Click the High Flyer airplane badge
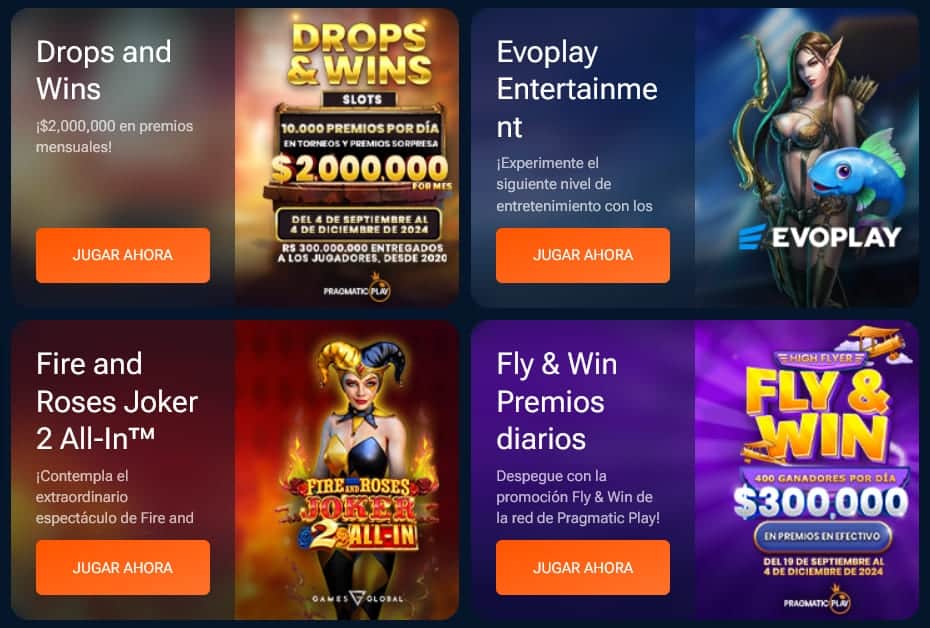 842,351
